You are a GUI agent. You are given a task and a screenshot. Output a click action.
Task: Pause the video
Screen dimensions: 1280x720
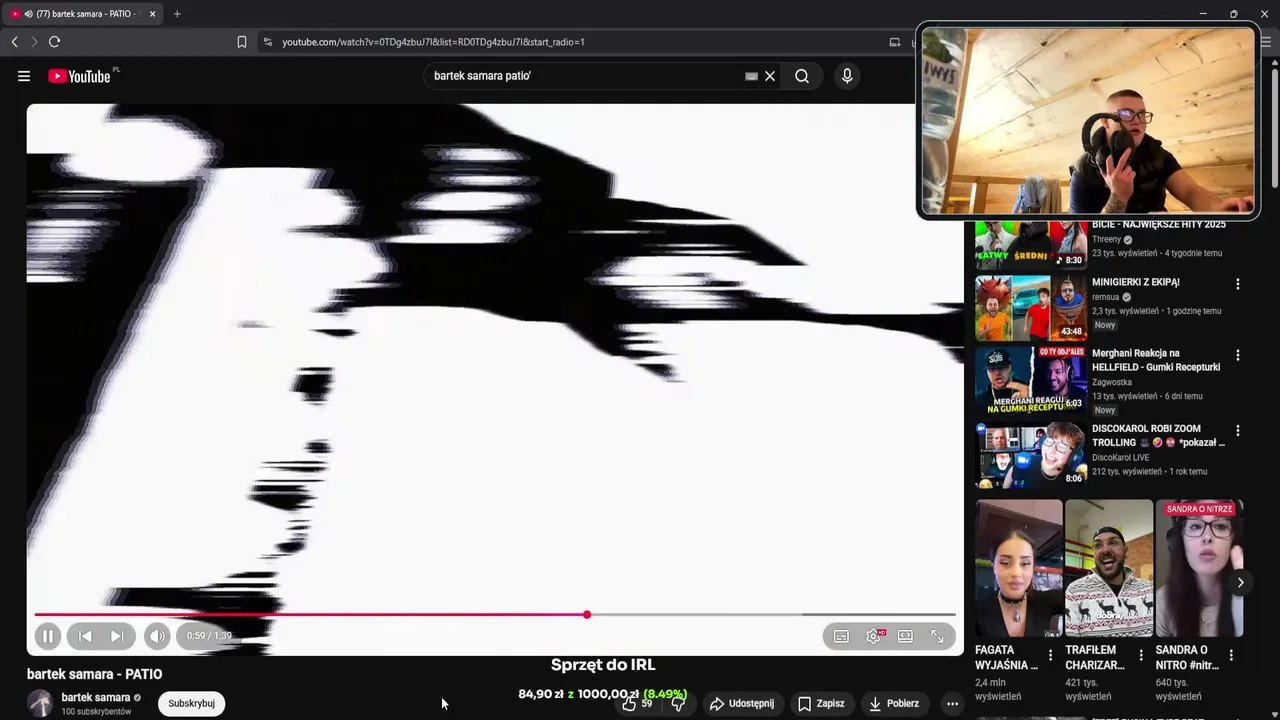pyautogui.click(x=47, y=636)
